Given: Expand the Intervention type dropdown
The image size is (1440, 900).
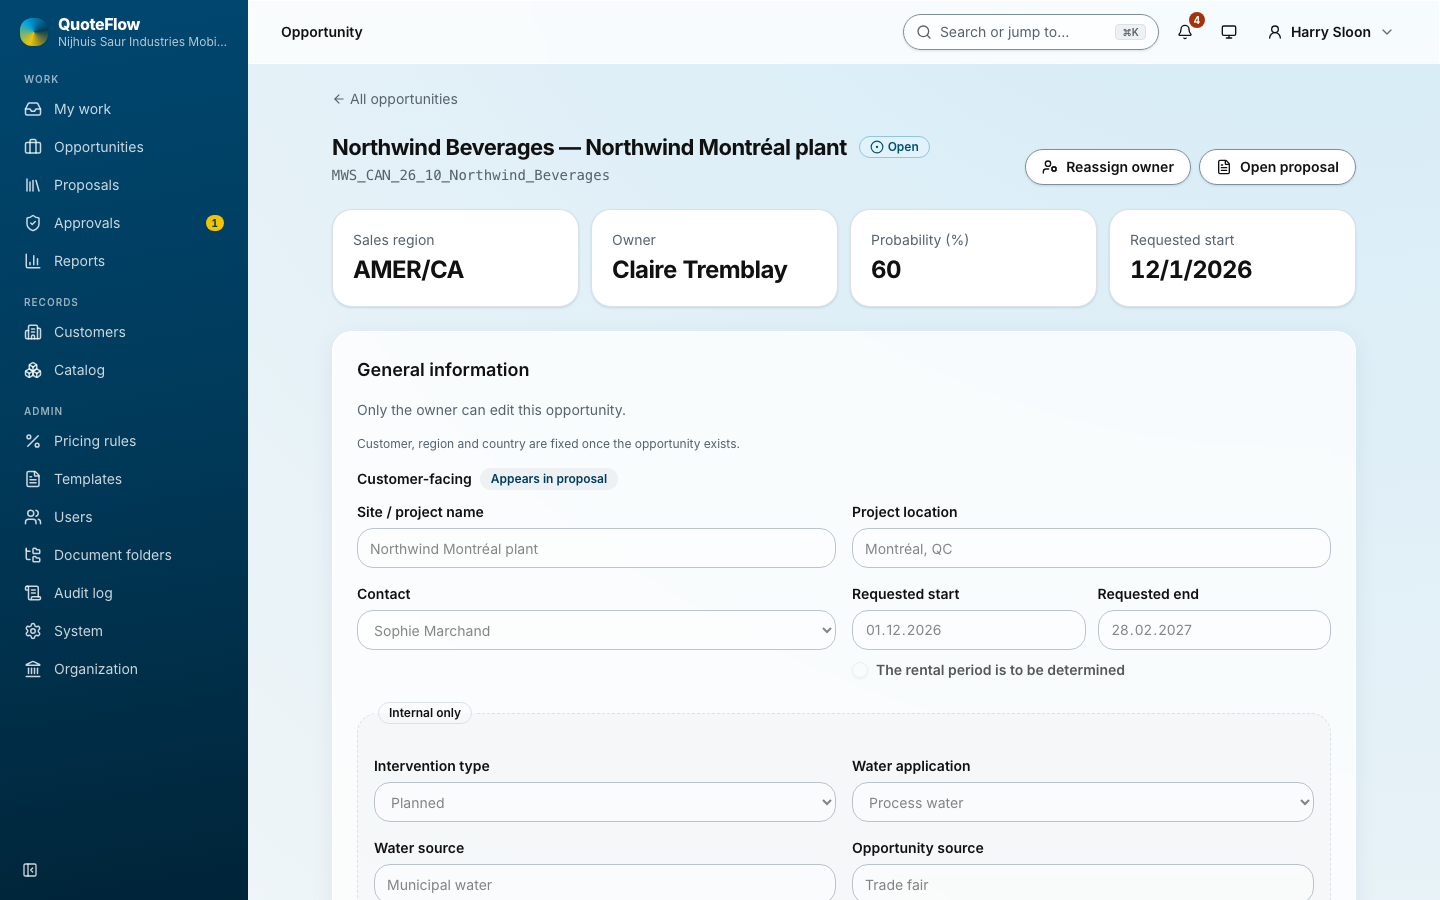Looking at the screenshot, I should coord(605,802).
